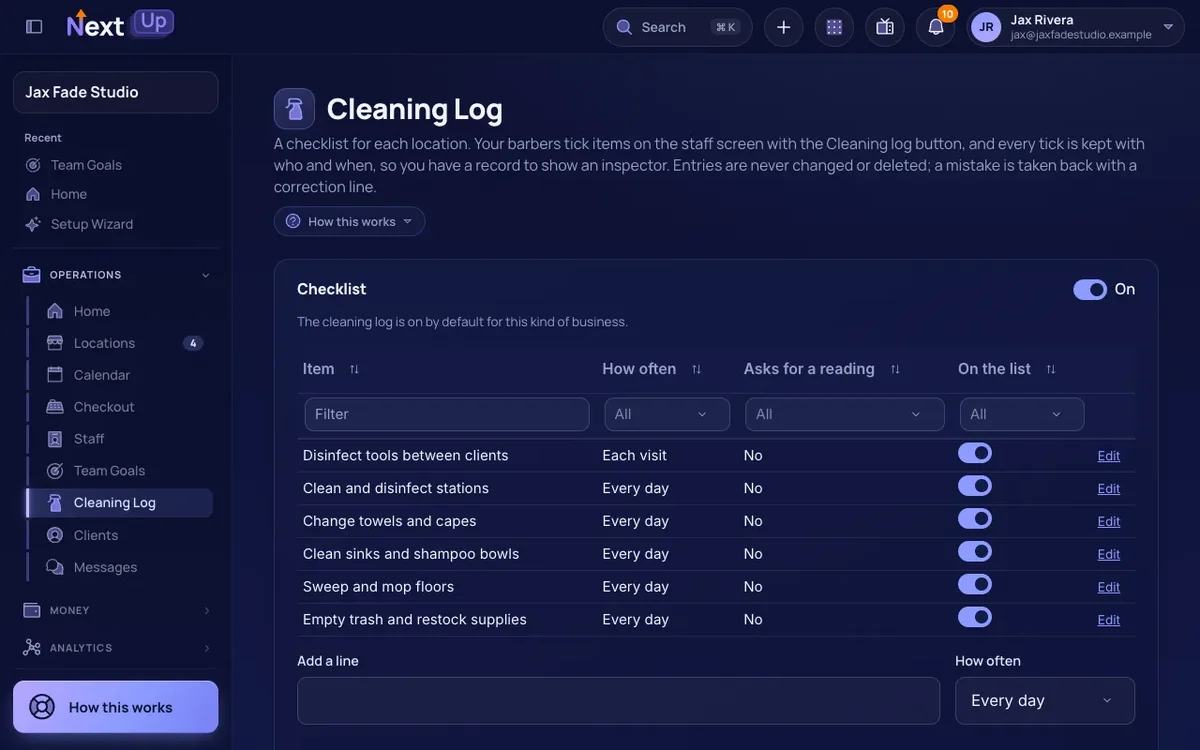Toggle Sweep and mop floors switch
This screenshot has height=750, width=1200.
pyautogui.click(x=975, y=584)
